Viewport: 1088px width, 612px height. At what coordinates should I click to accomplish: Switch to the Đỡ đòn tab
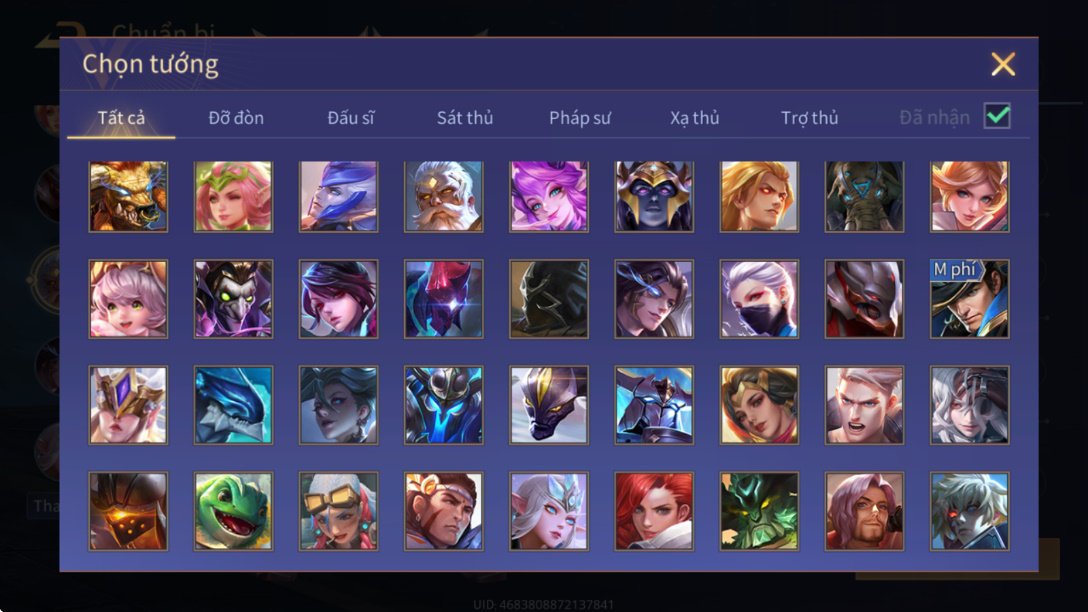click(236, 118)
